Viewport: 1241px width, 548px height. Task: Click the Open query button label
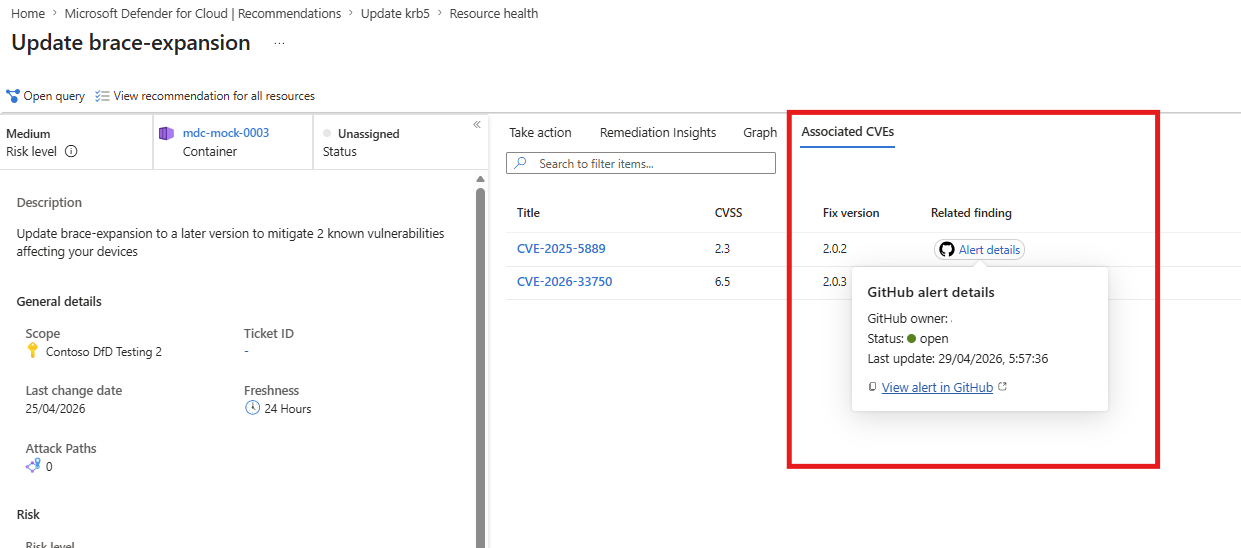coord(54,96)
